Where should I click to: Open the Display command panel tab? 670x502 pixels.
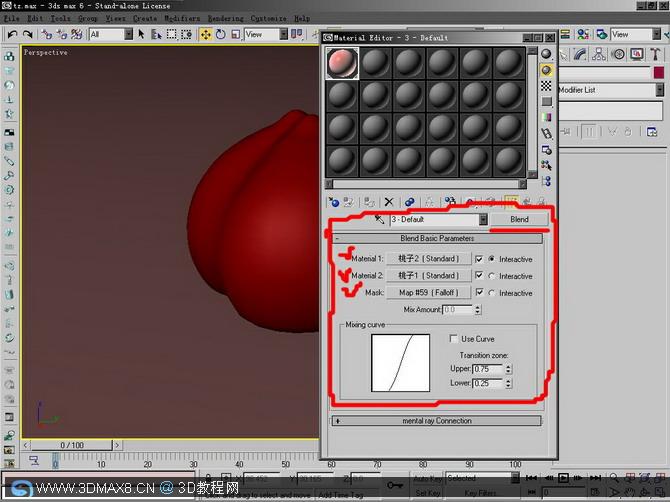coord(637,54)
